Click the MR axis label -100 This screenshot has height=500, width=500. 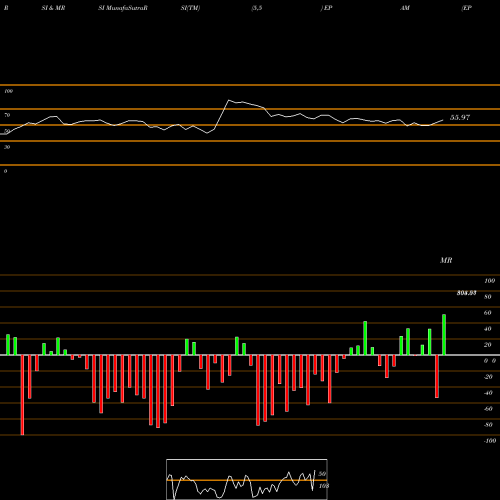(490, 441)
